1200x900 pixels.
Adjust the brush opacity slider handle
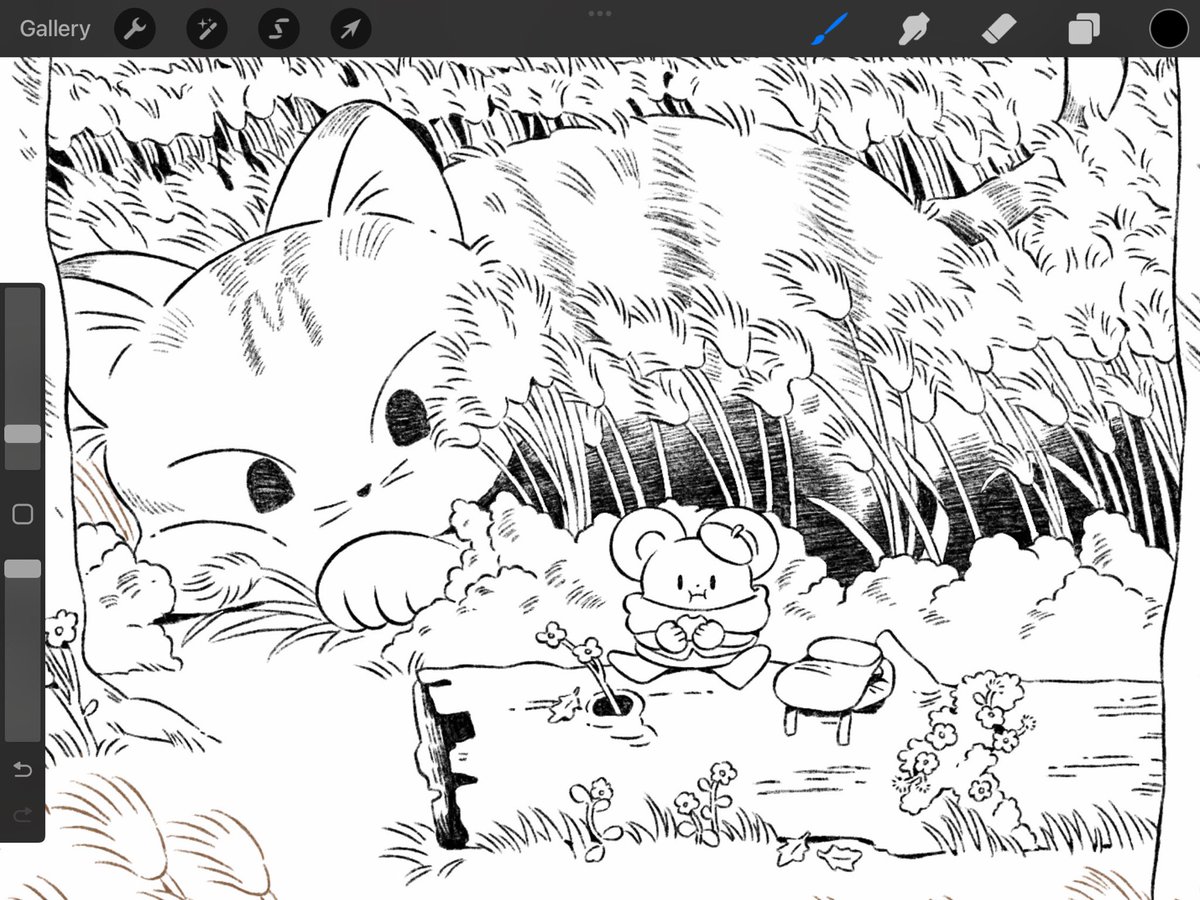tap(22, 568)
